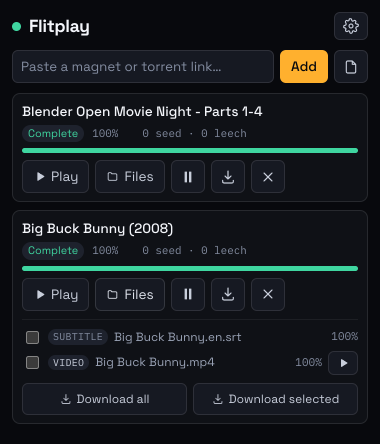Click the Flitplay app title
380x444 pixels.
click(x=59, y=27)
